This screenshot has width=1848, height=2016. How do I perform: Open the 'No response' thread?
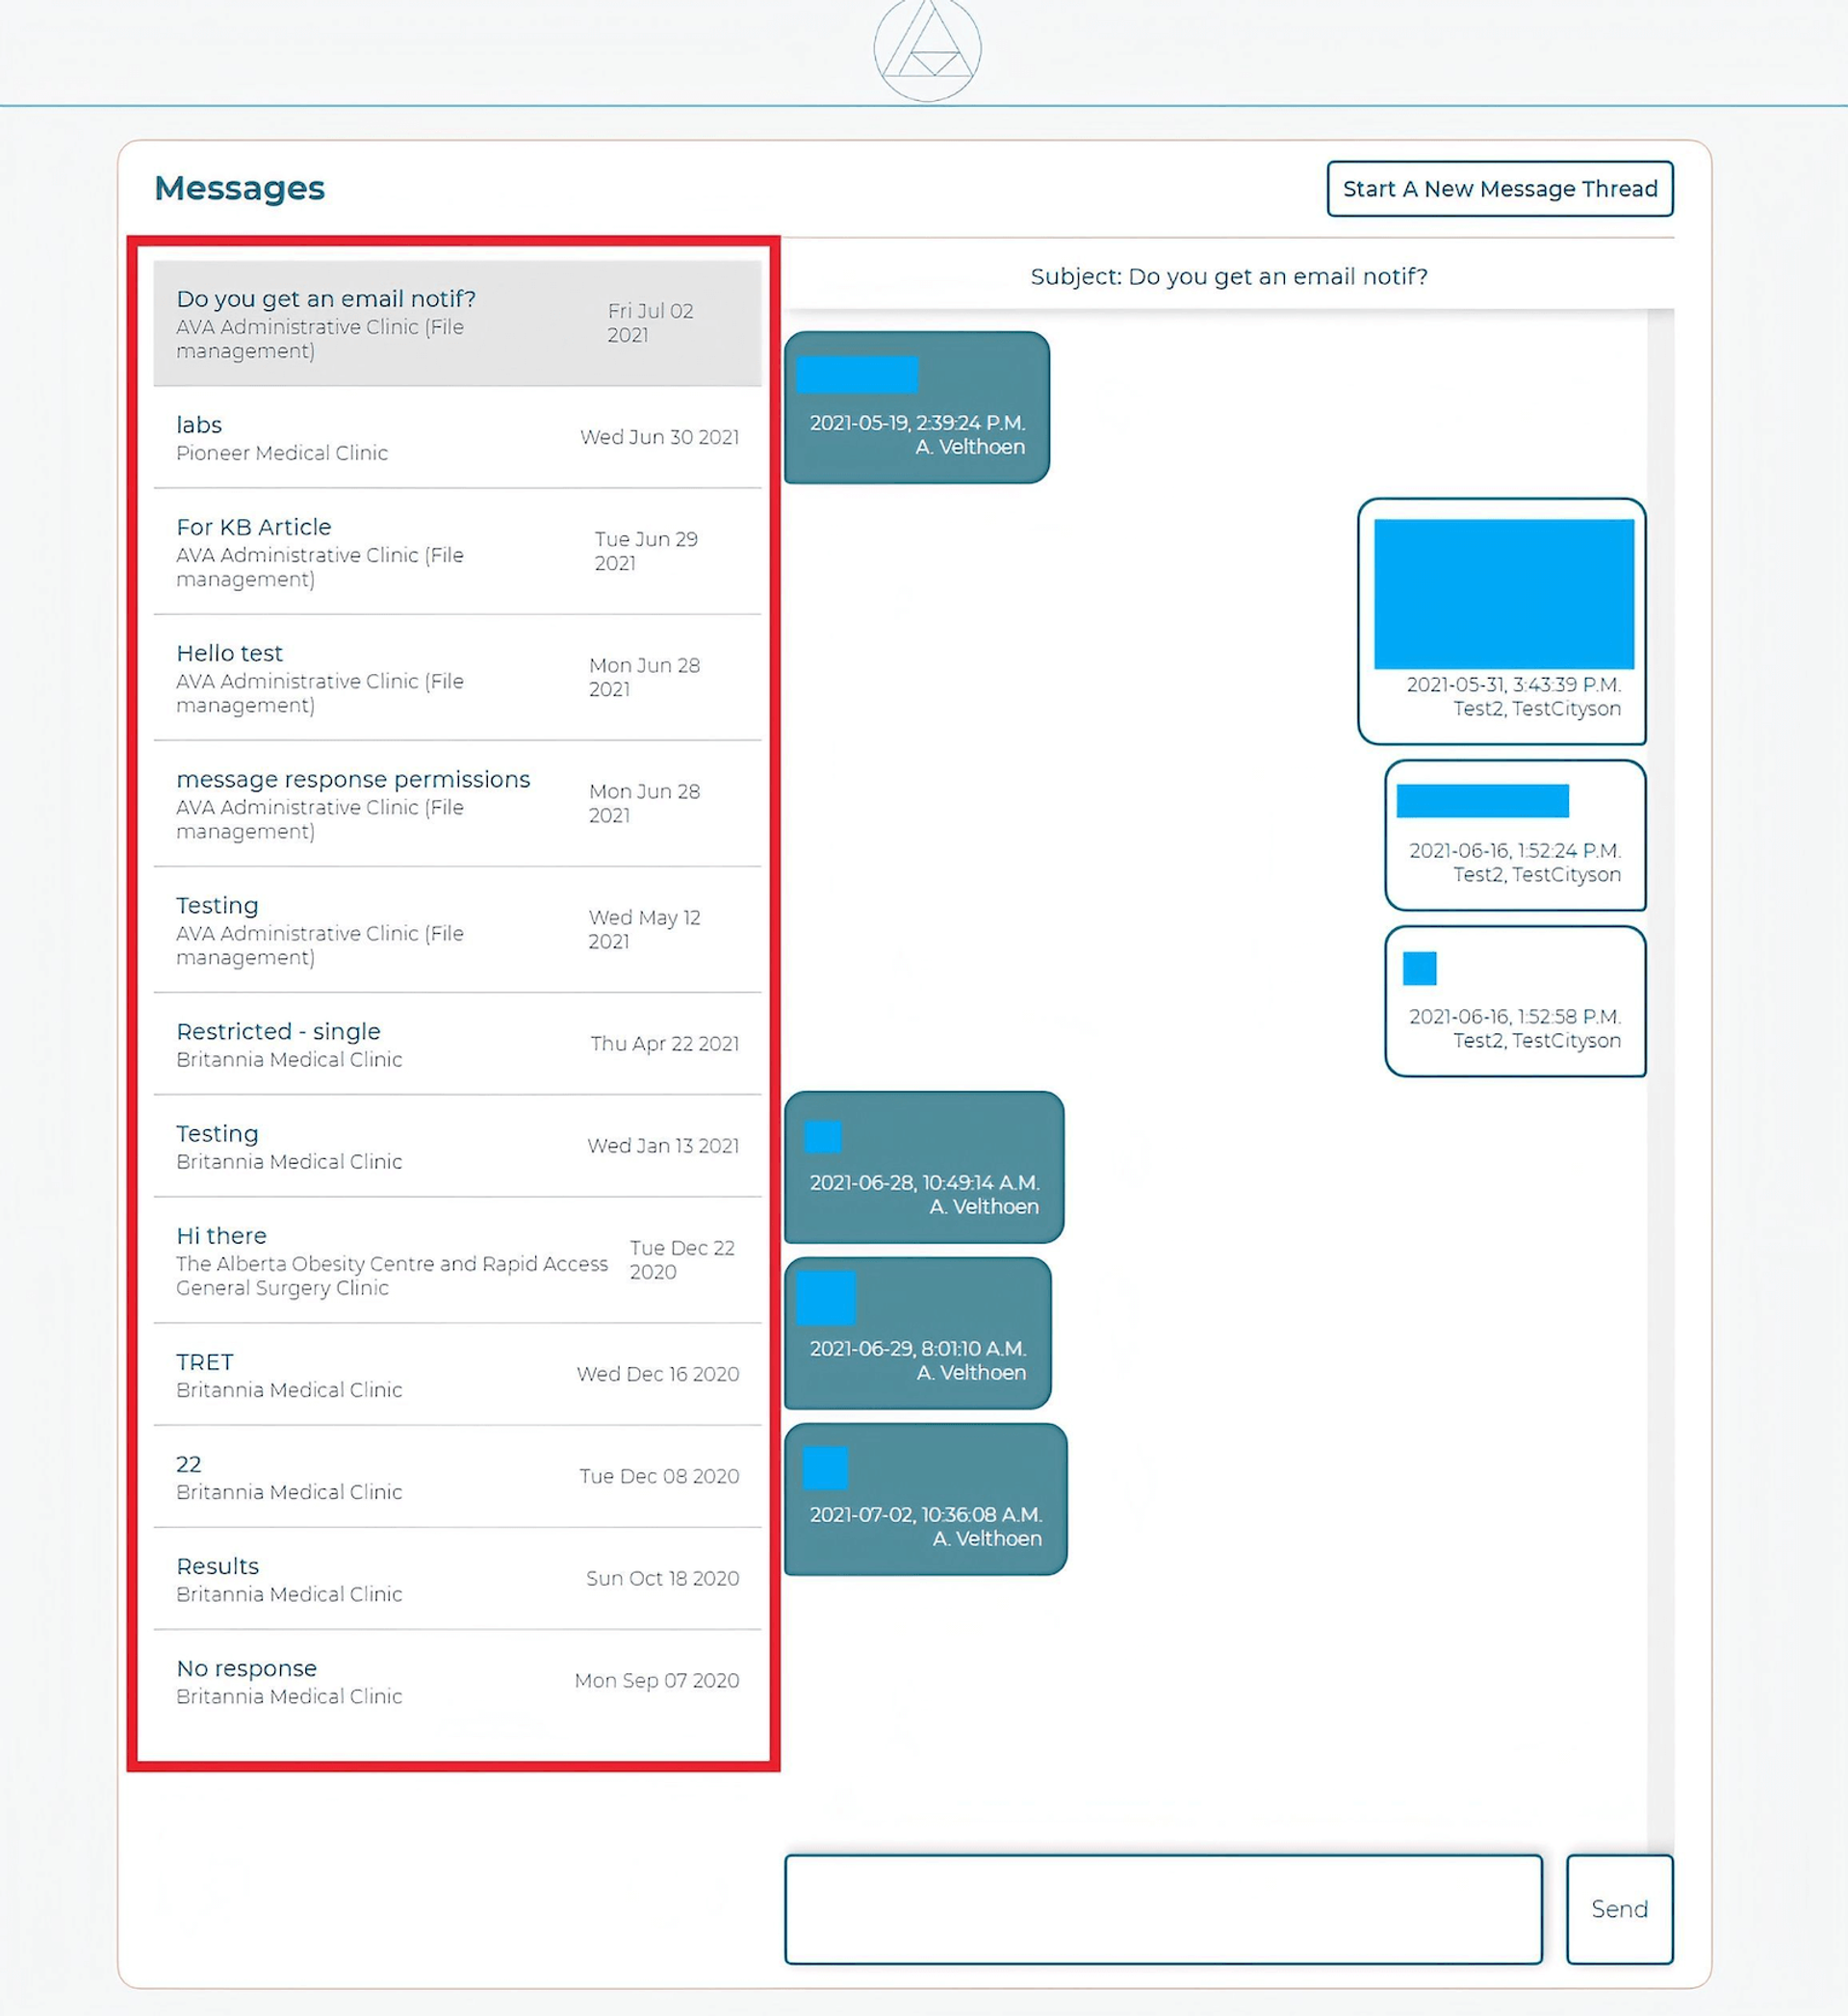[457, 1681]
